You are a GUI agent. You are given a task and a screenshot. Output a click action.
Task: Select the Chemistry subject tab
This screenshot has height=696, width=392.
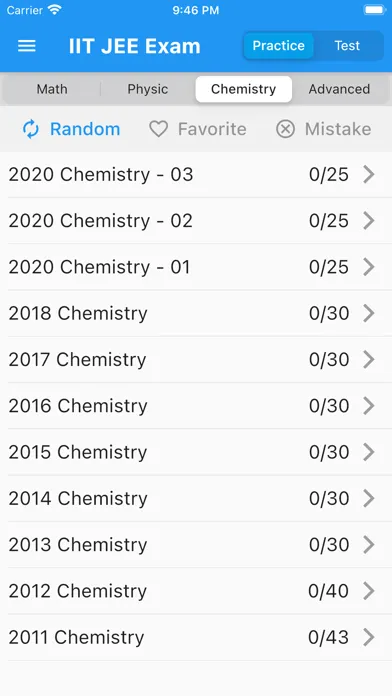[x=243, y=89]
